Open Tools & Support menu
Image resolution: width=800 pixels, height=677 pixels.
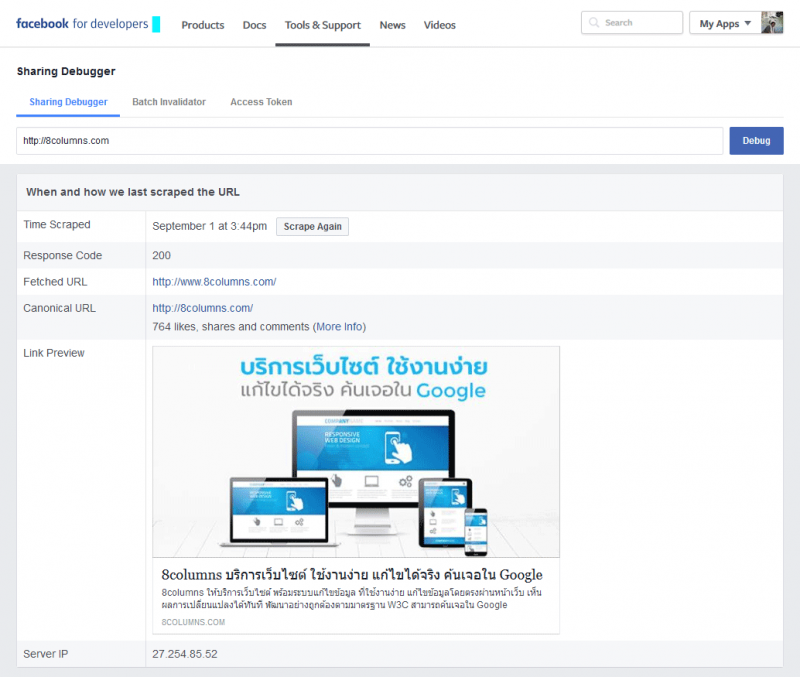click(322, 25)
